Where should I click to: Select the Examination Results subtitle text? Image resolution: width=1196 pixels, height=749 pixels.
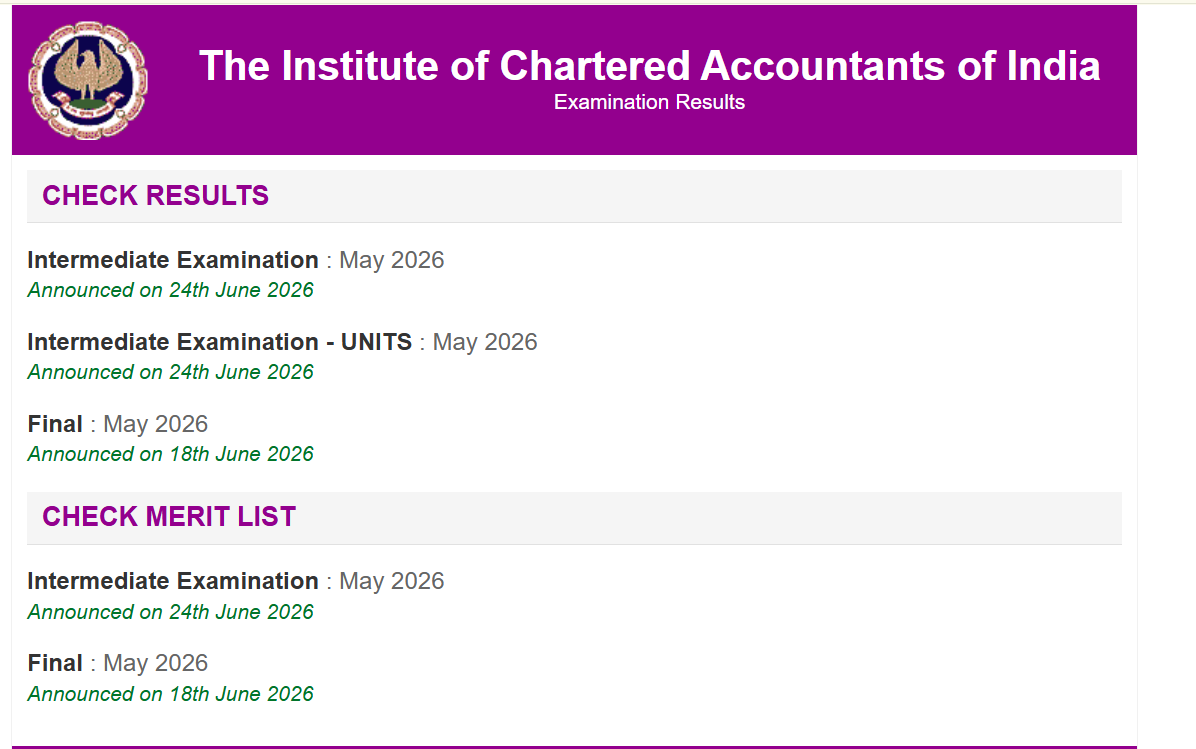click(649, 102)
